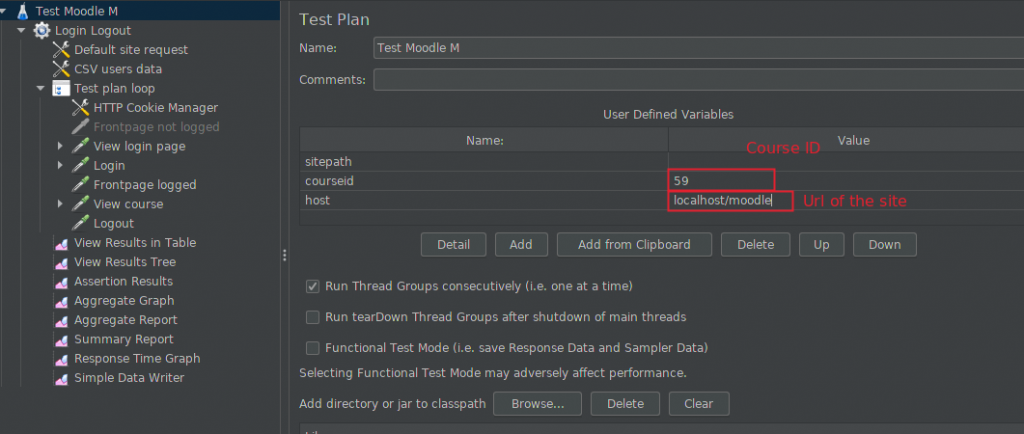Click Add from Clipboard button
This screenshot has height=434, width=1024.
[x=634, y=245]
